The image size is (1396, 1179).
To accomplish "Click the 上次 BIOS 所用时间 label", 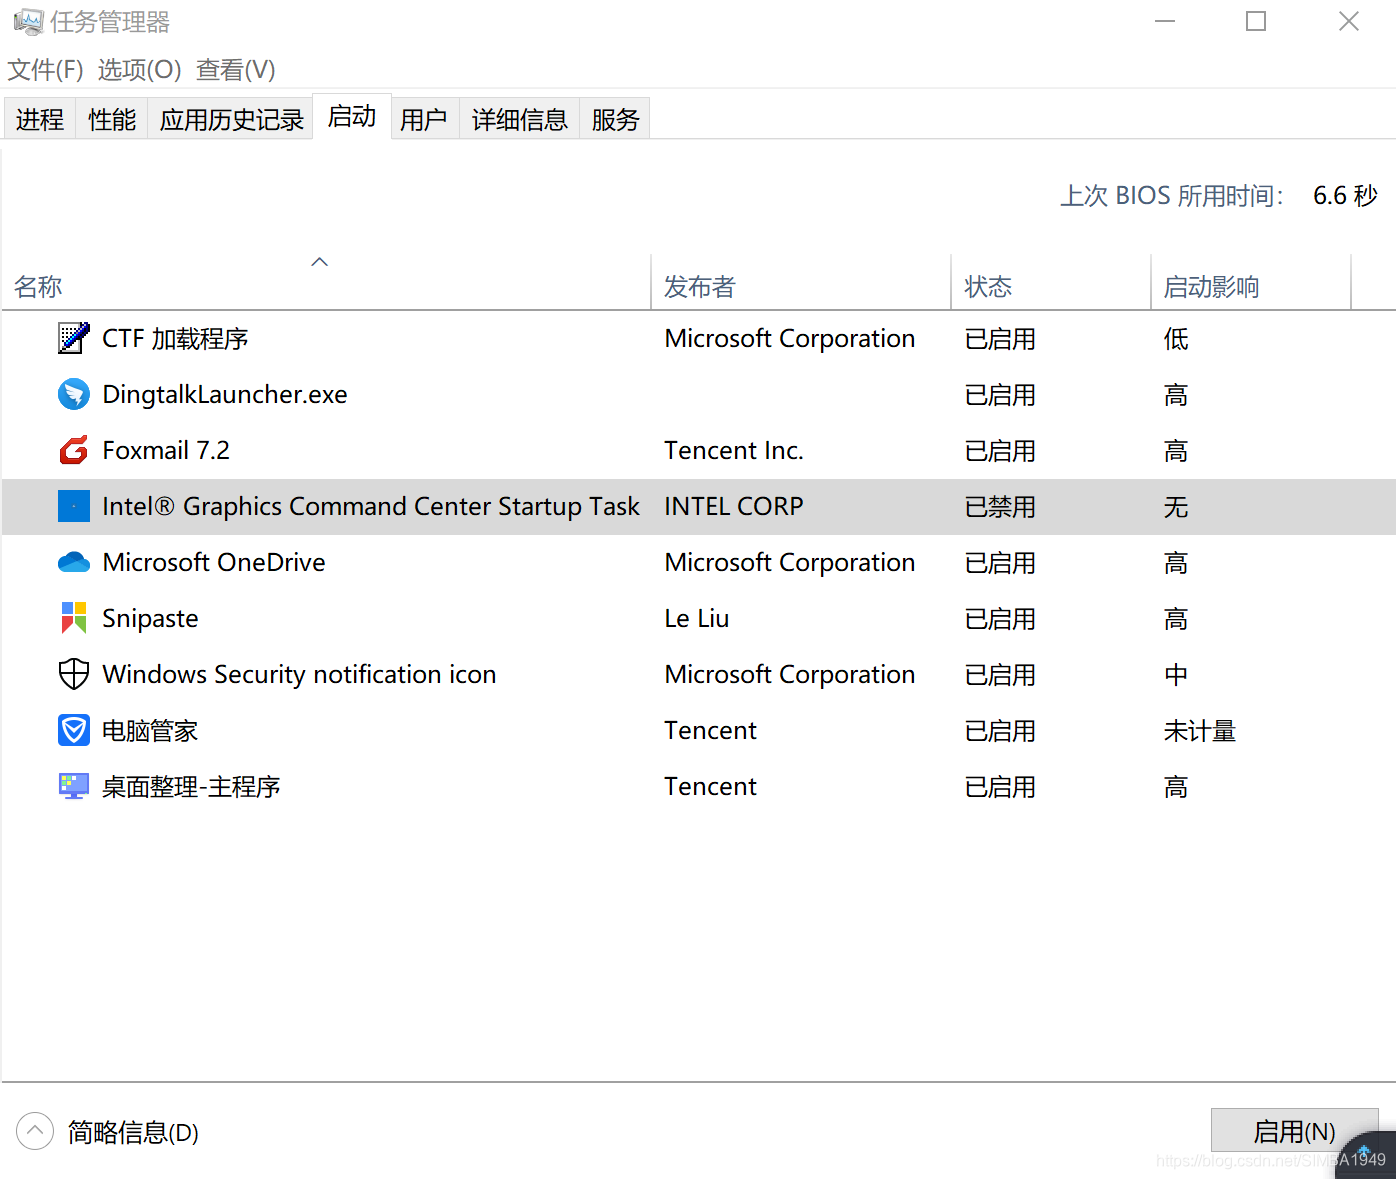I will (x=1172, y=195).
